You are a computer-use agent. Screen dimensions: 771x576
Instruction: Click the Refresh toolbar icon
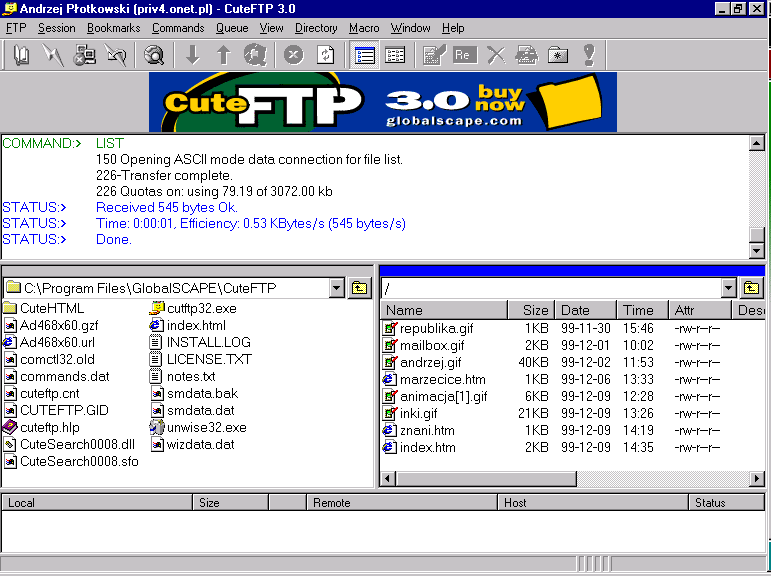pos(325,56)
